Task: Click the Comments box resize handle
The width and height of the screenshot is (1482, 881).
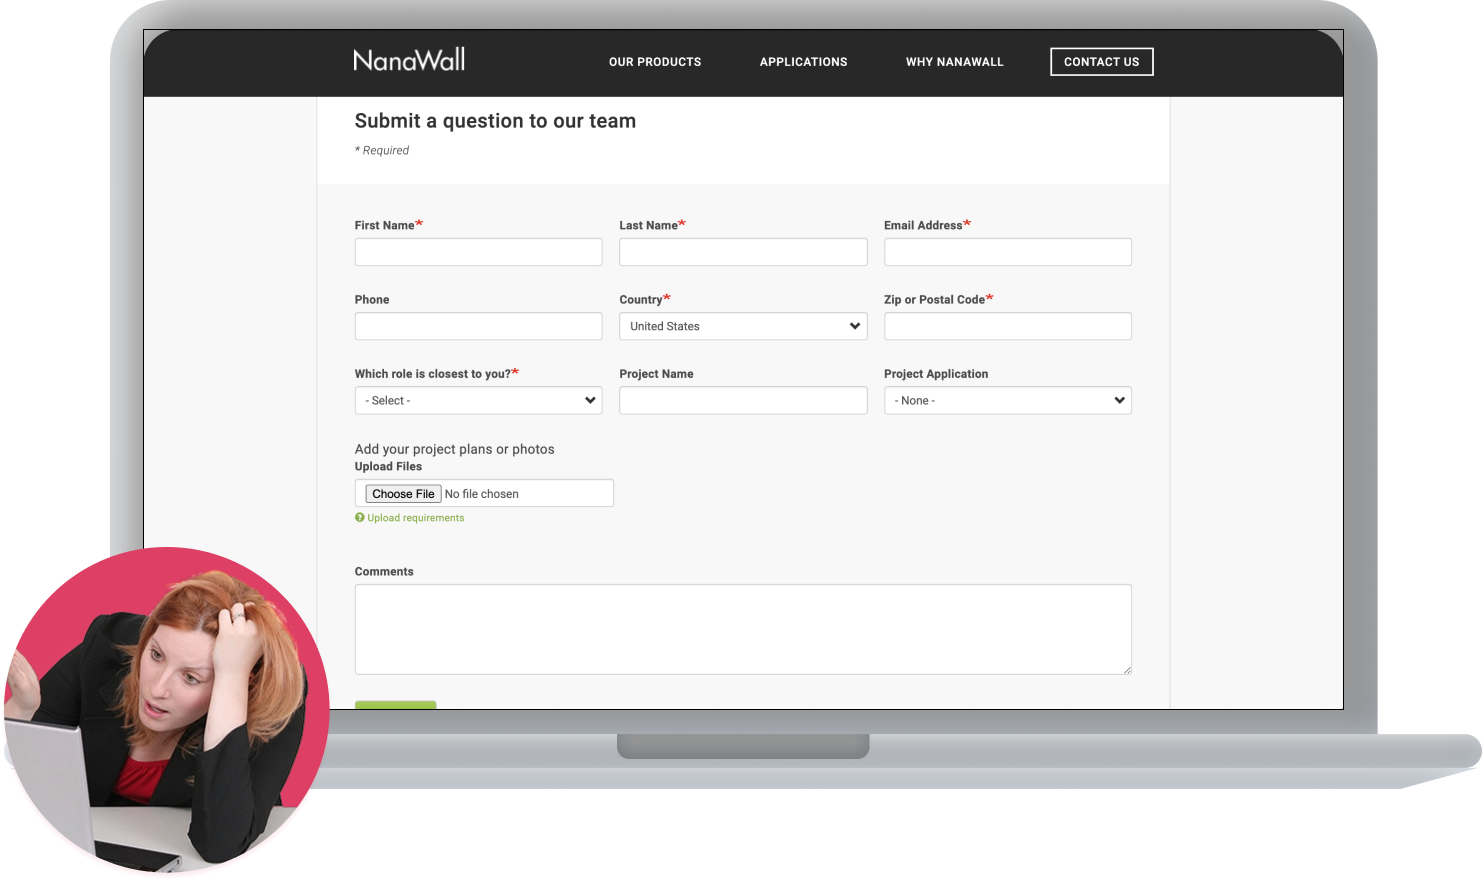Action: (1127, 670)
